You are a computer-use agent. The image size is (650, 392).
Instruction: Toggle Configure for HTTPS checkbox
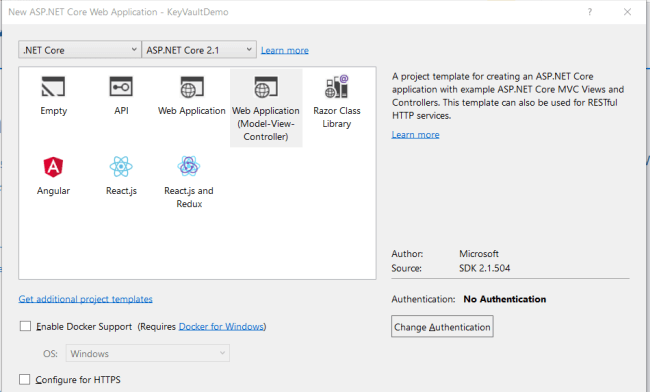click(24, 379)
